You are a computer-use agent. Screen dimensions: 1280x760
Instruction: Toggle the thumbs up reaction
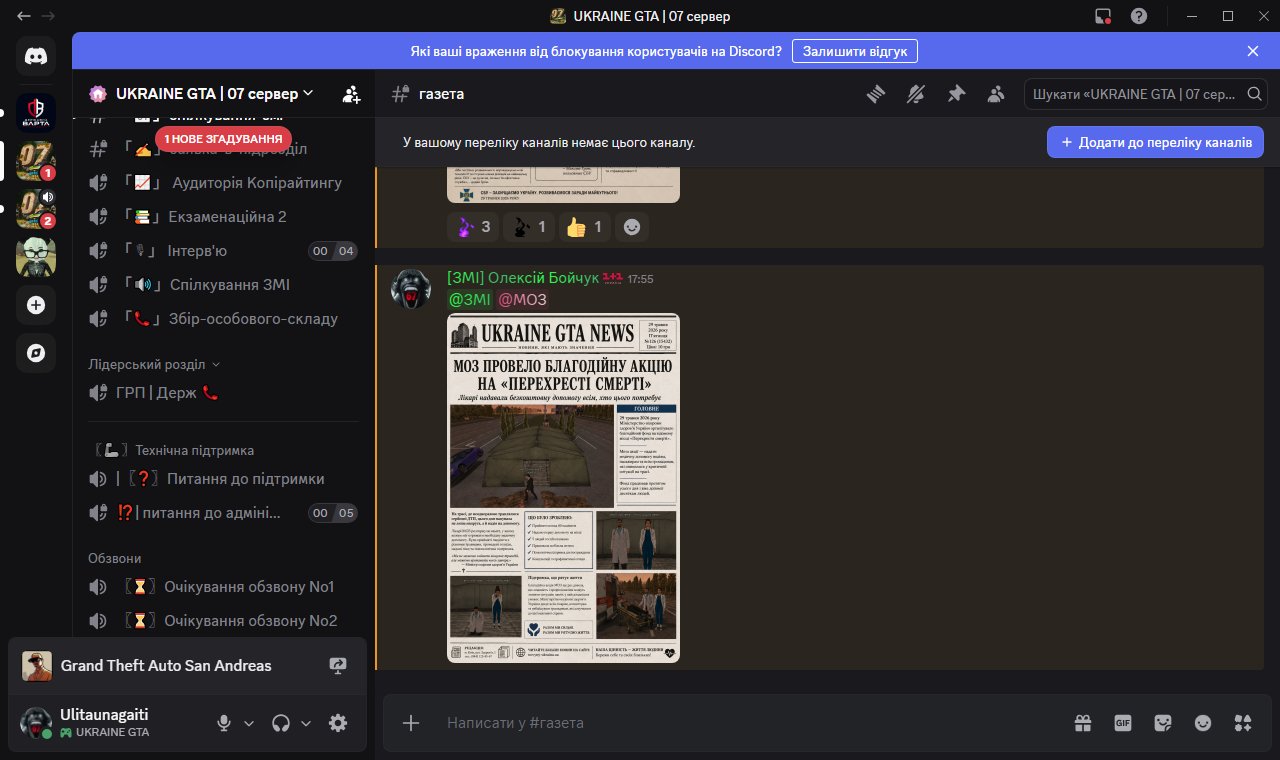(585, 227)
